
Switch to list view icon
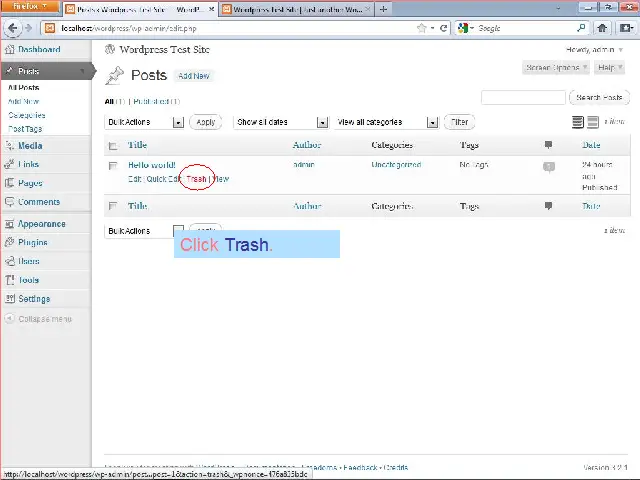pyautogui.click(x=578, y=122)
